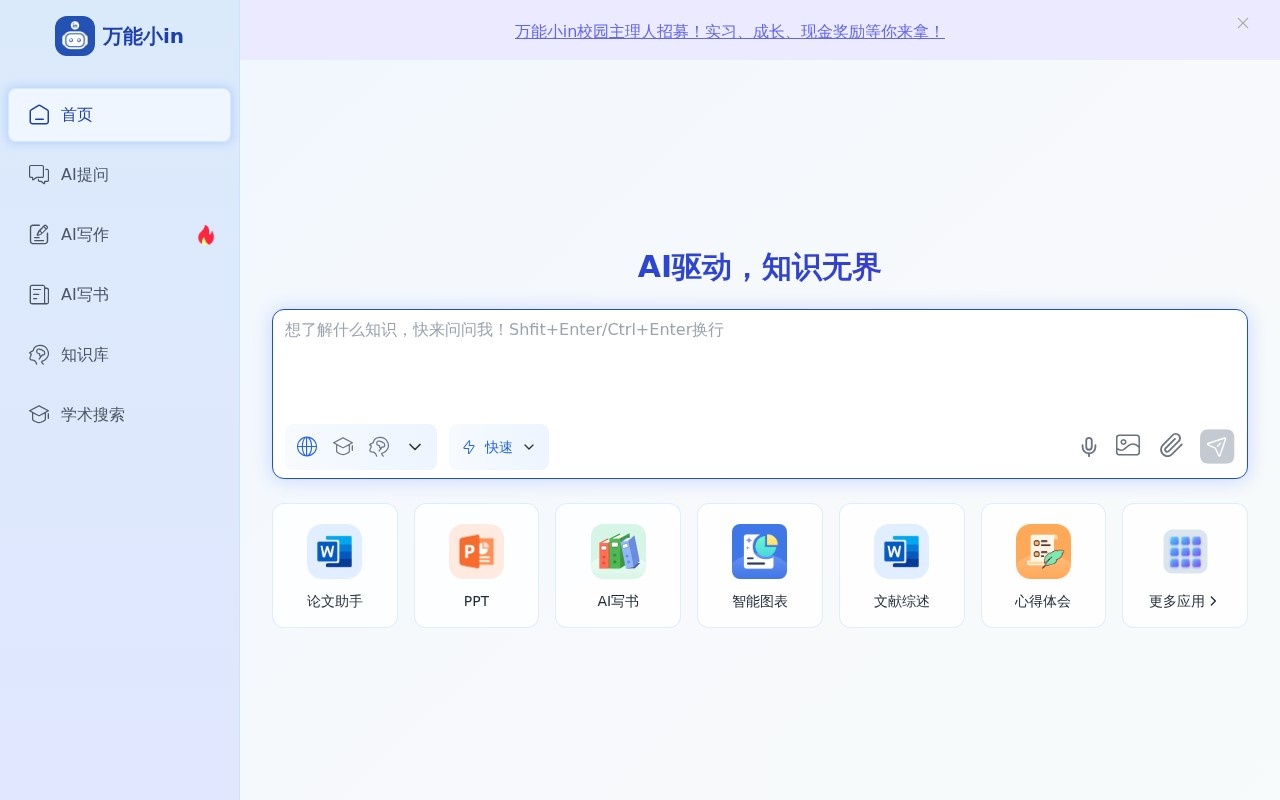1280x800 pixels.
Task: Open the AI提问 menu item
Action: coord(119,175)
